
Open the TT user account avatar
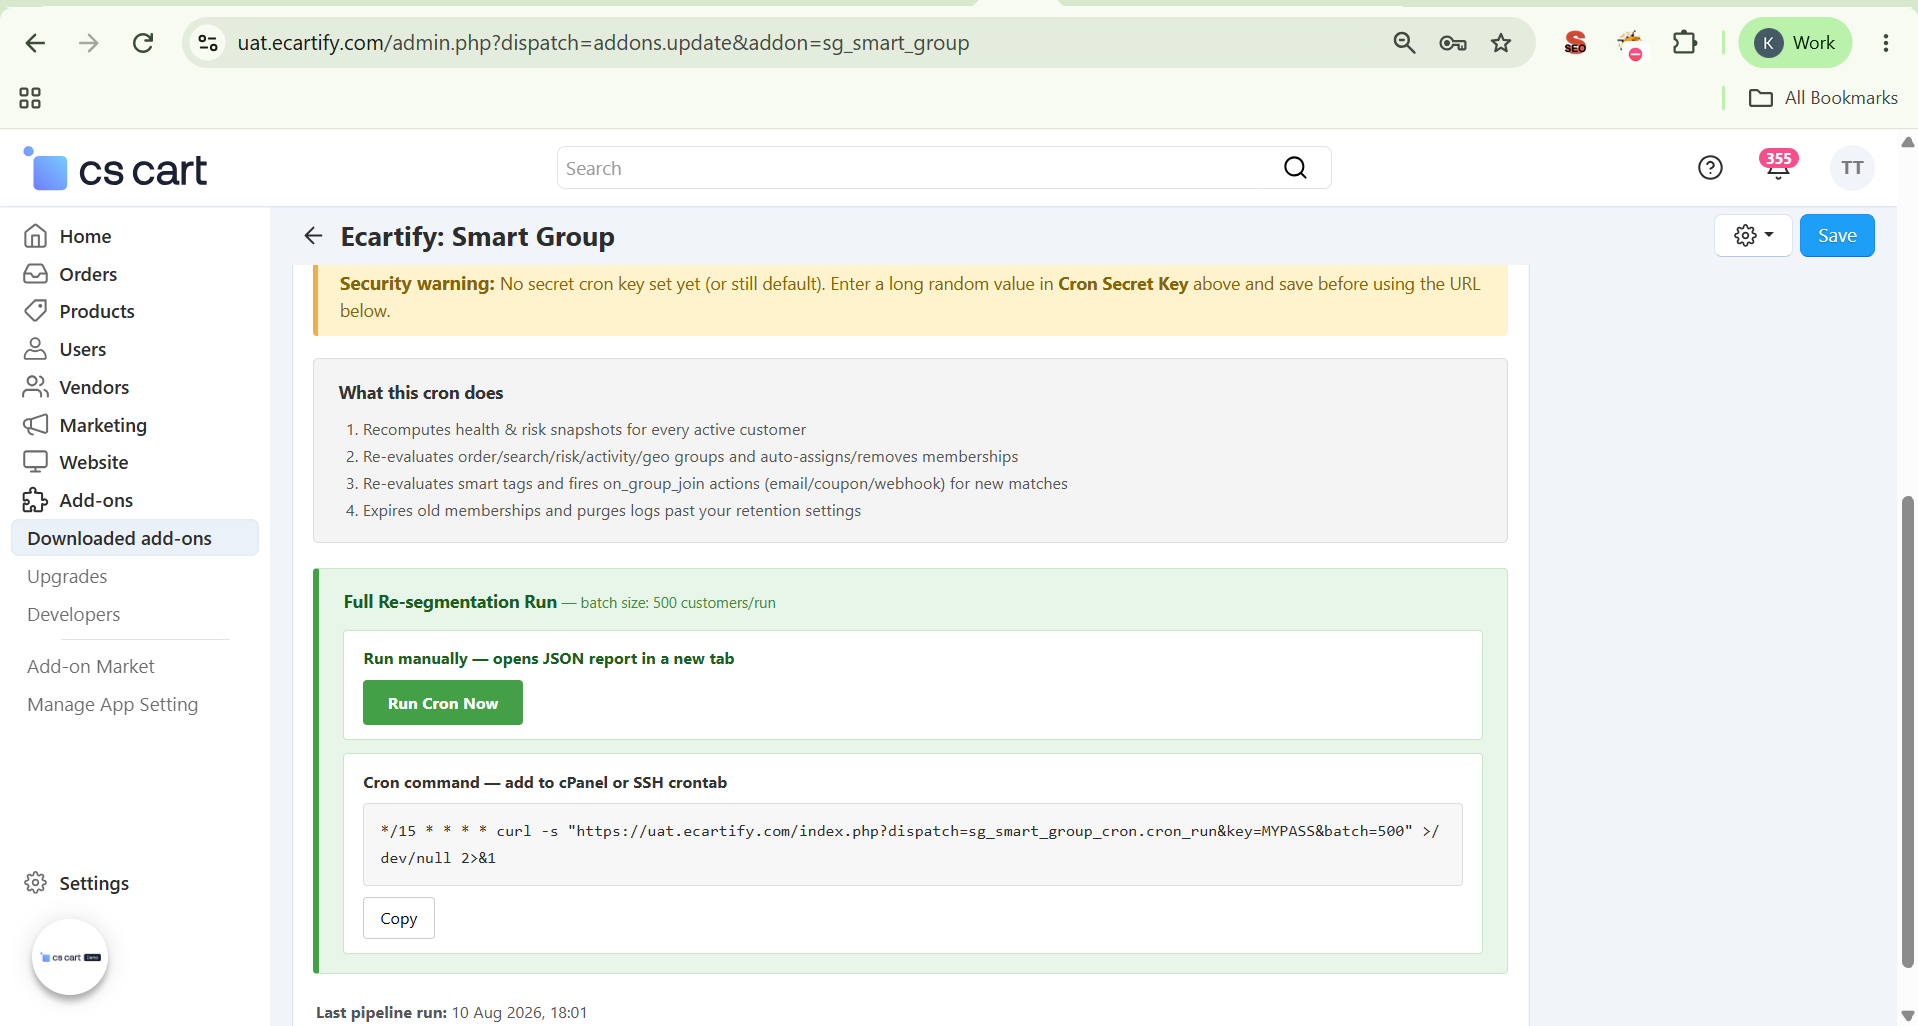point(1852,168)
